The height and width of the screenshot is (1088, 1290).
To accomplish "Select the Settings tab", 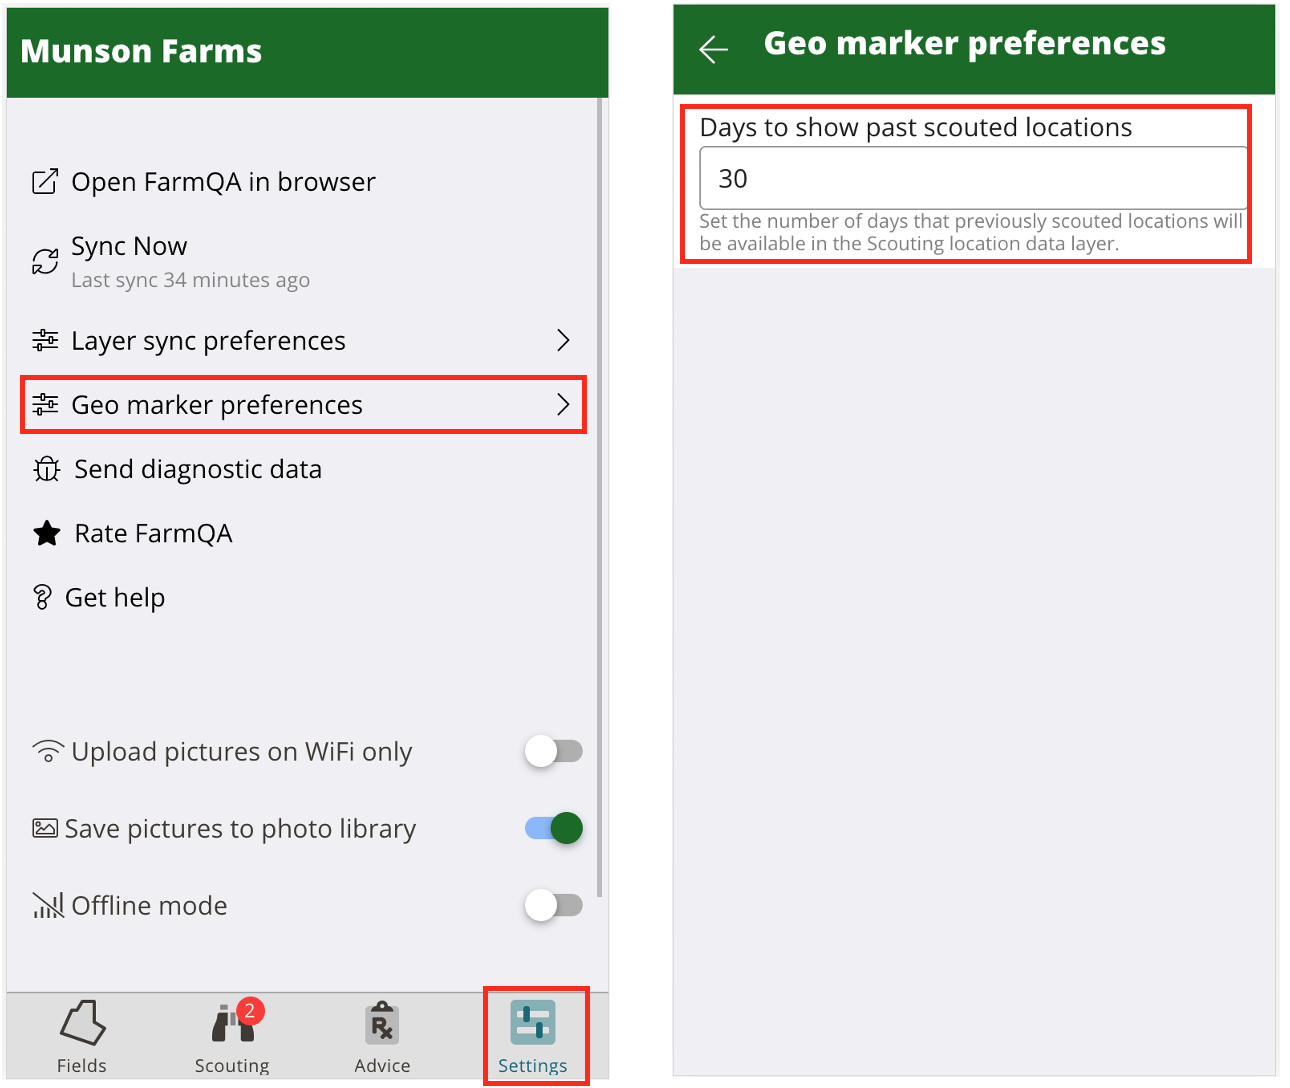I will (533, 1036).
